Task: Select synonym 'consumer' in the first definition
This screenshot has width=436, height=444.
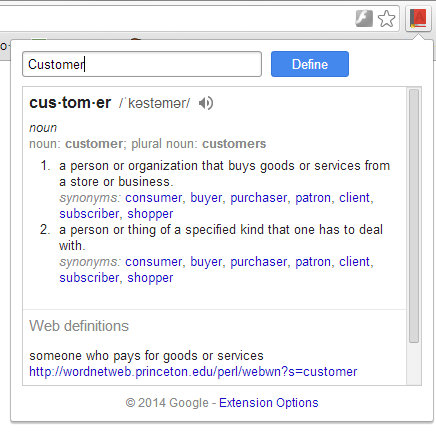Action: pos(153,198)
